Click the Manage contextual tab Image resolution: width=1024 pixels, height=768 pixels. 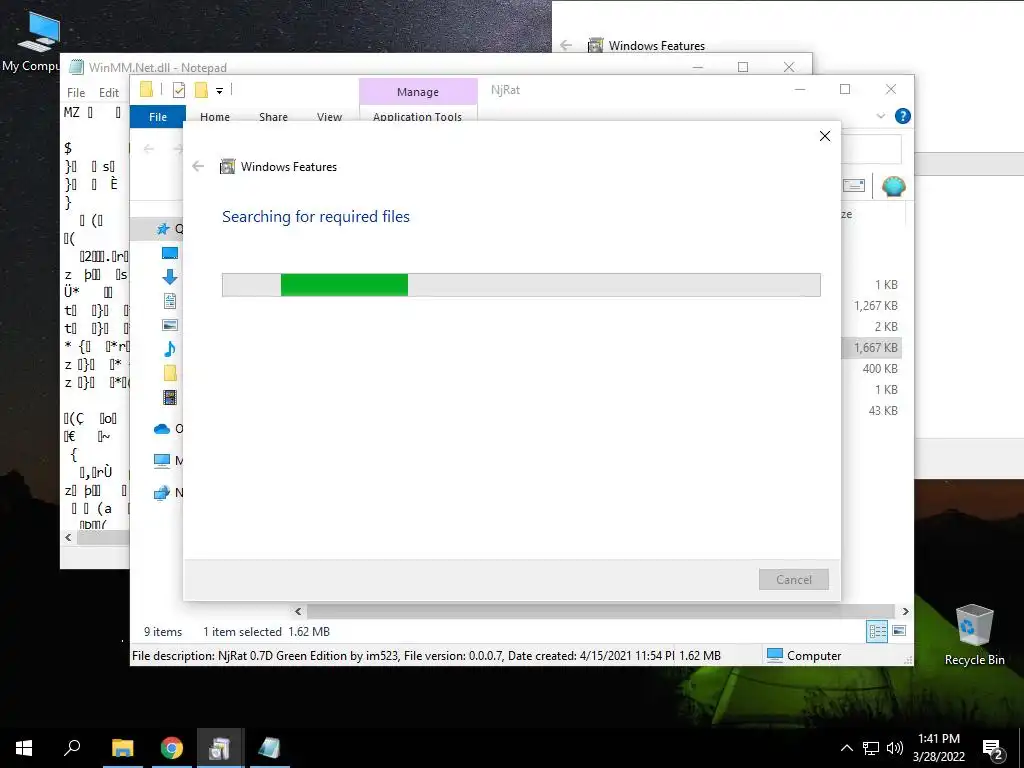(x=418, y=91)
